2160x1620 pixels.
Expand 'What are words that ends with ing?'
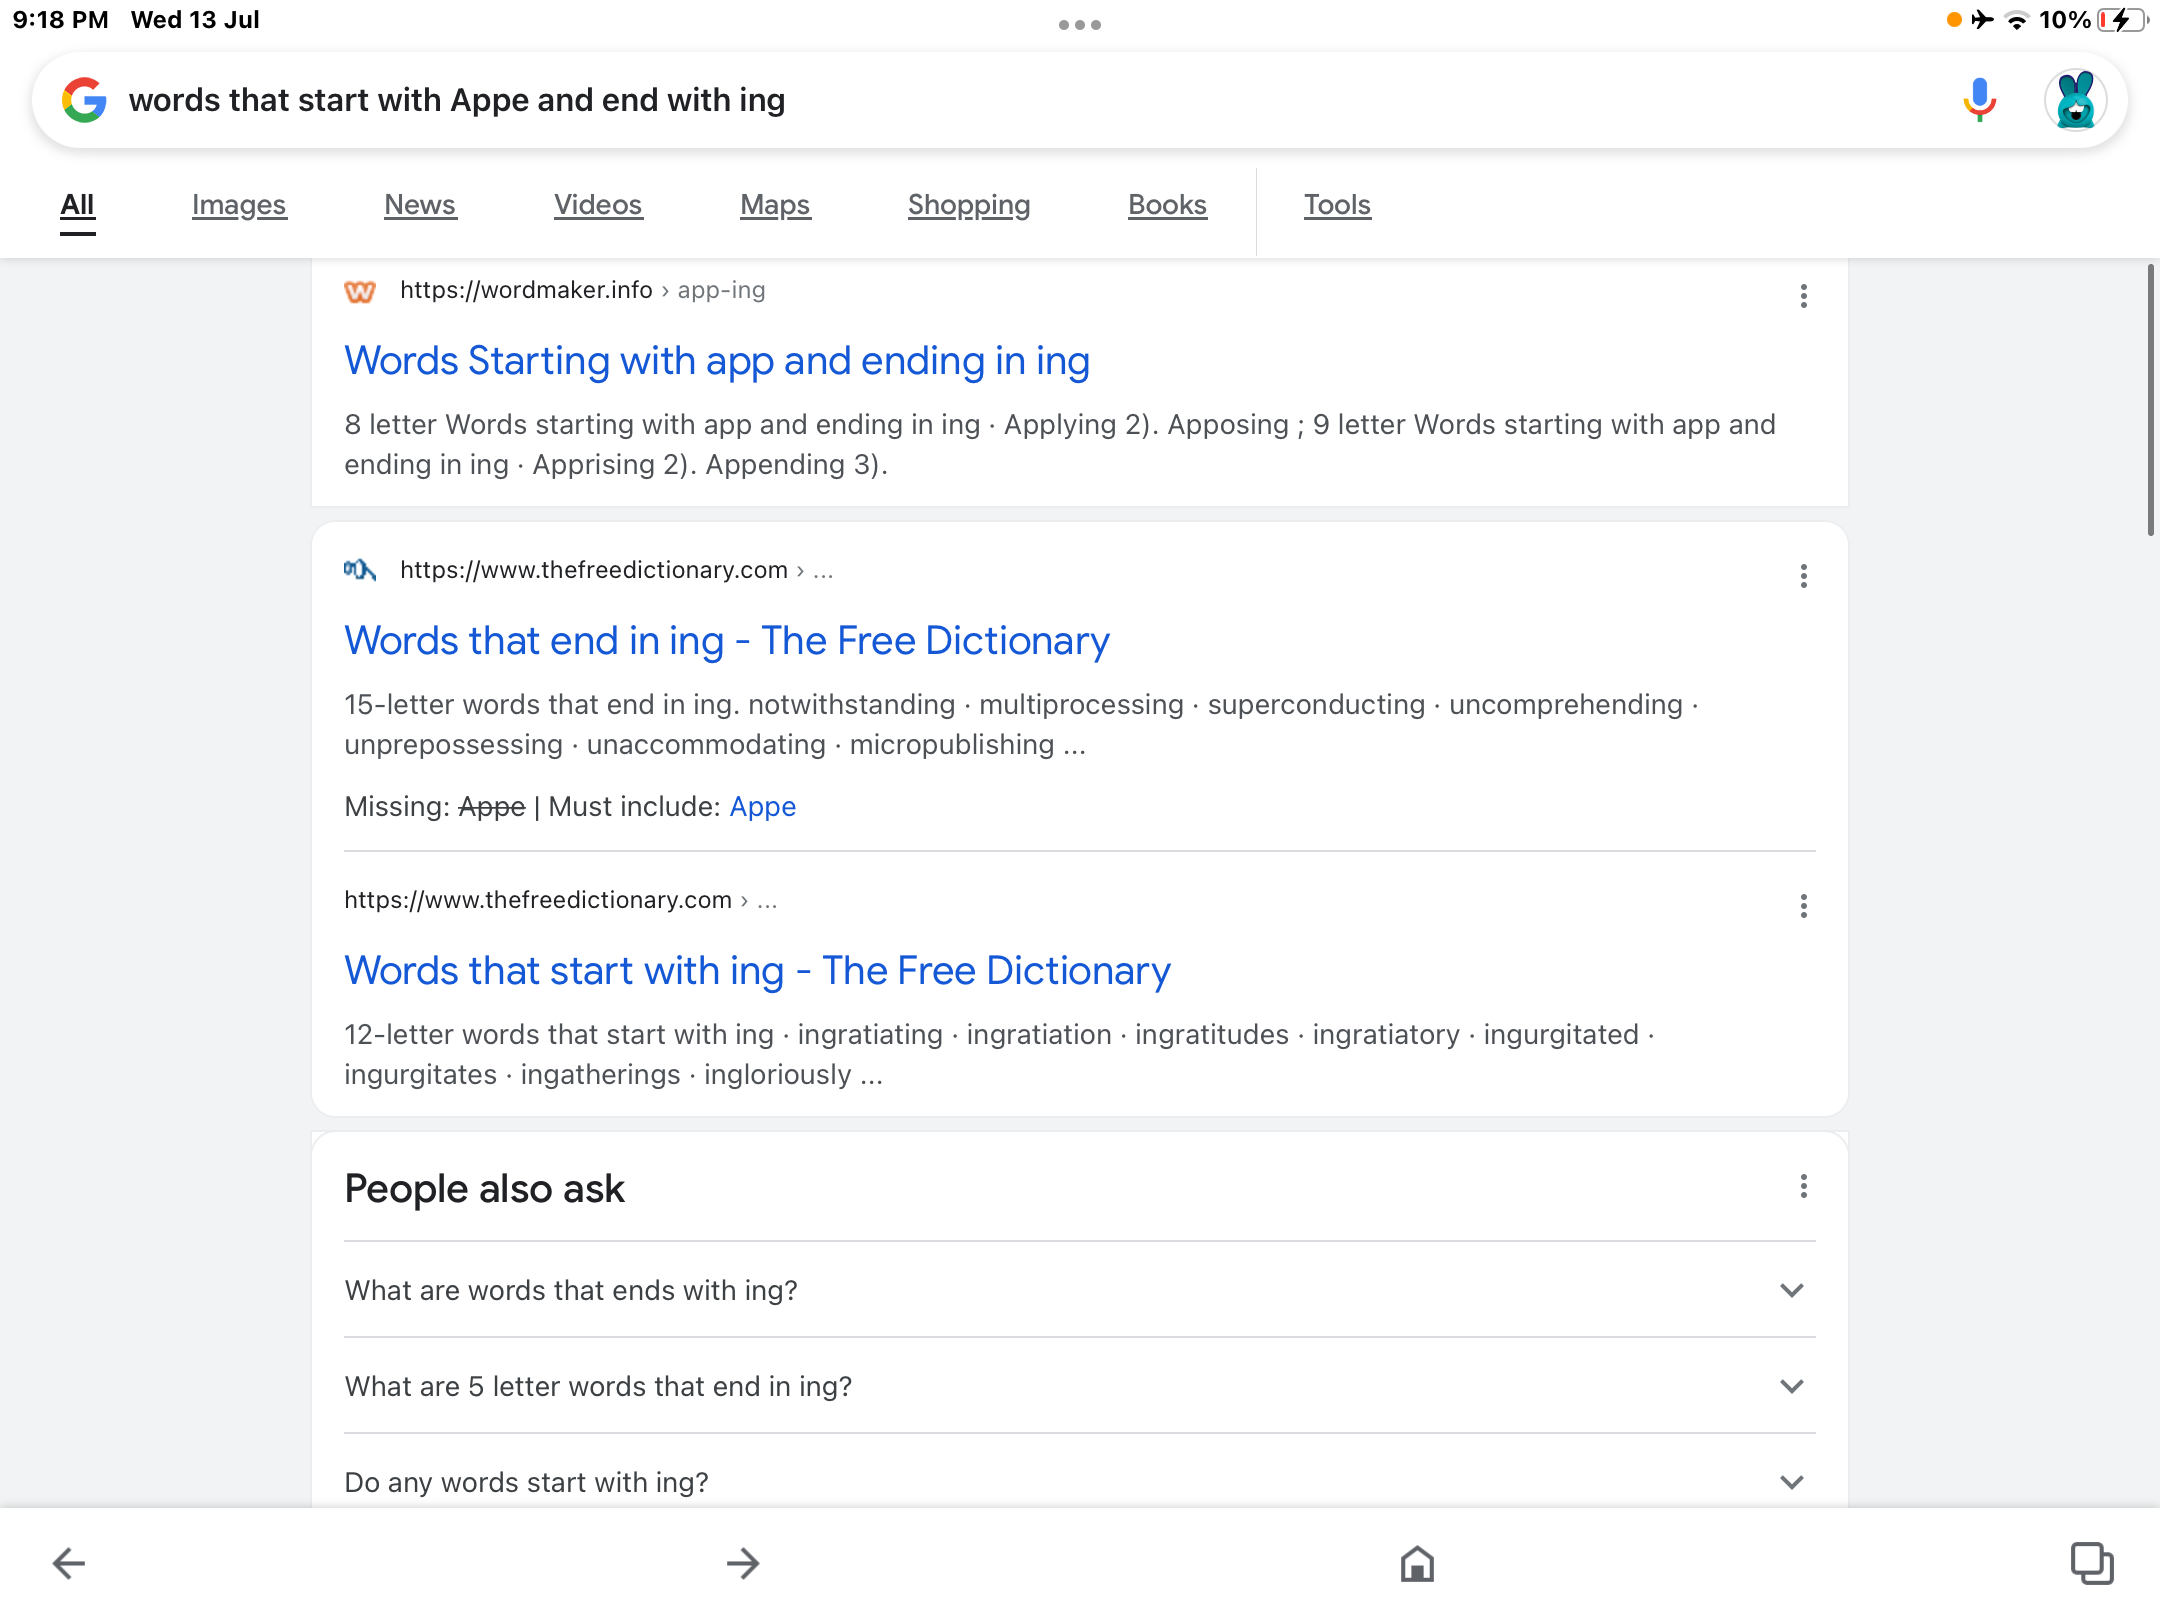(x=1791, y=1290)
